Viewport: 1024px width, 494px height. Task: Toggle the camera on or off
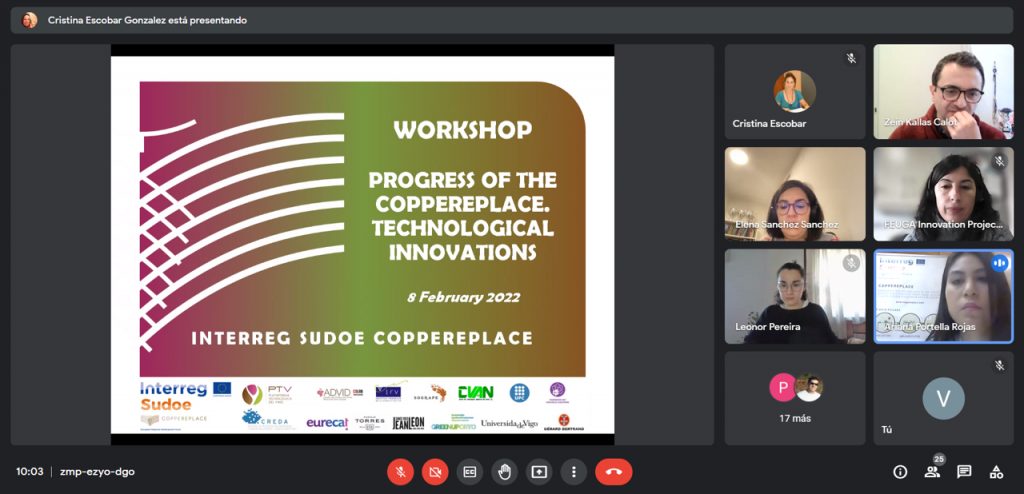point(434,472)
